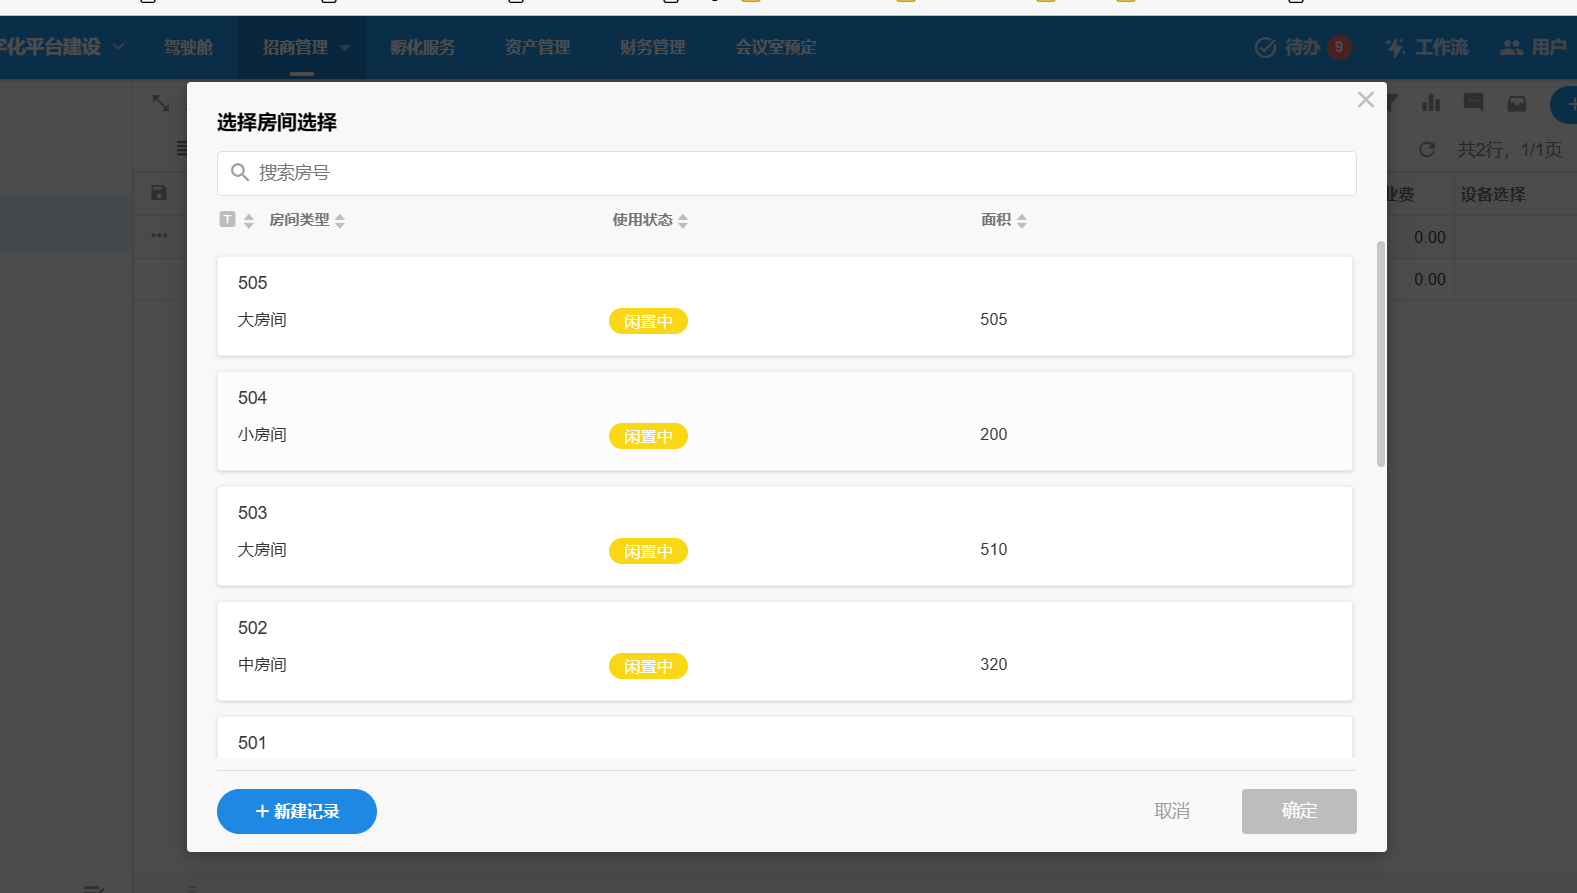Open the 资产管理 menu
Image resolution: width=1577 pixels, height=893 pixels.
(537, 47)
